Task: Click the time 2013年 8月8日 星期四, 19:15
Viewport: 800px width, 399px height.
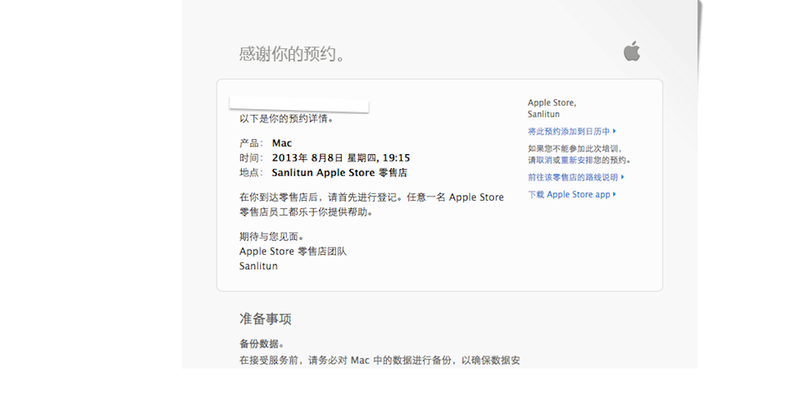Action: tap(341, 158)
